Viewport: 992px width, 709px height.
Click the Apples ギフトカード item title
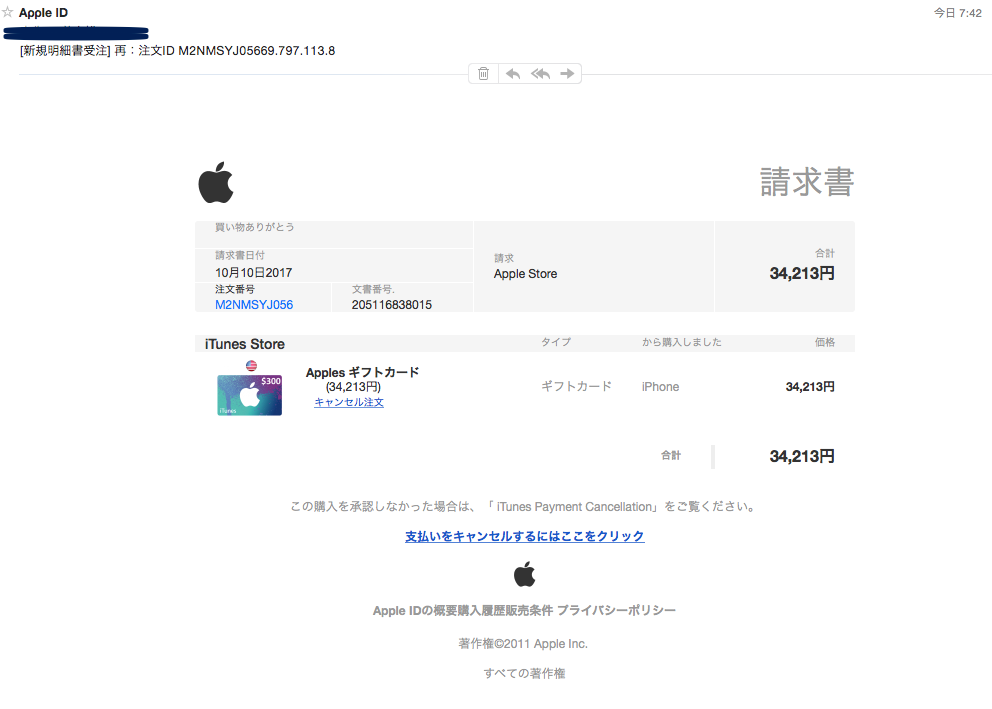(x=363, y=373)
